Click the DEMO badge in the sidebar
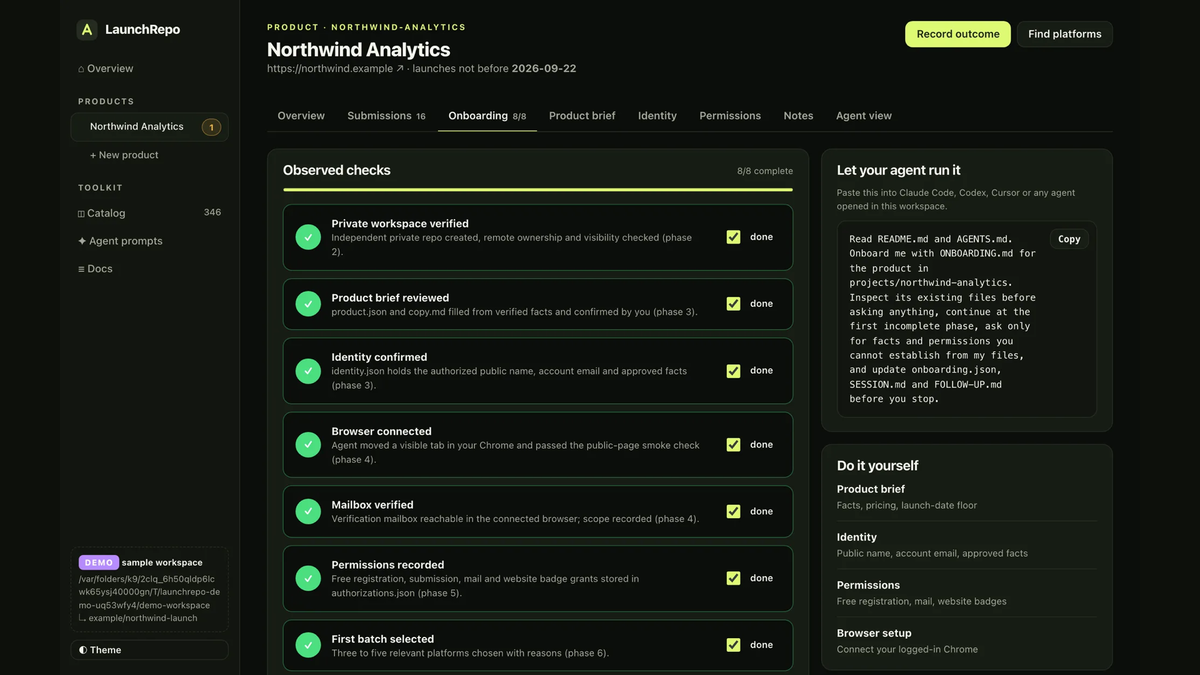The width and height of the screenshot is (1200, 675). (x=98, y=562)
